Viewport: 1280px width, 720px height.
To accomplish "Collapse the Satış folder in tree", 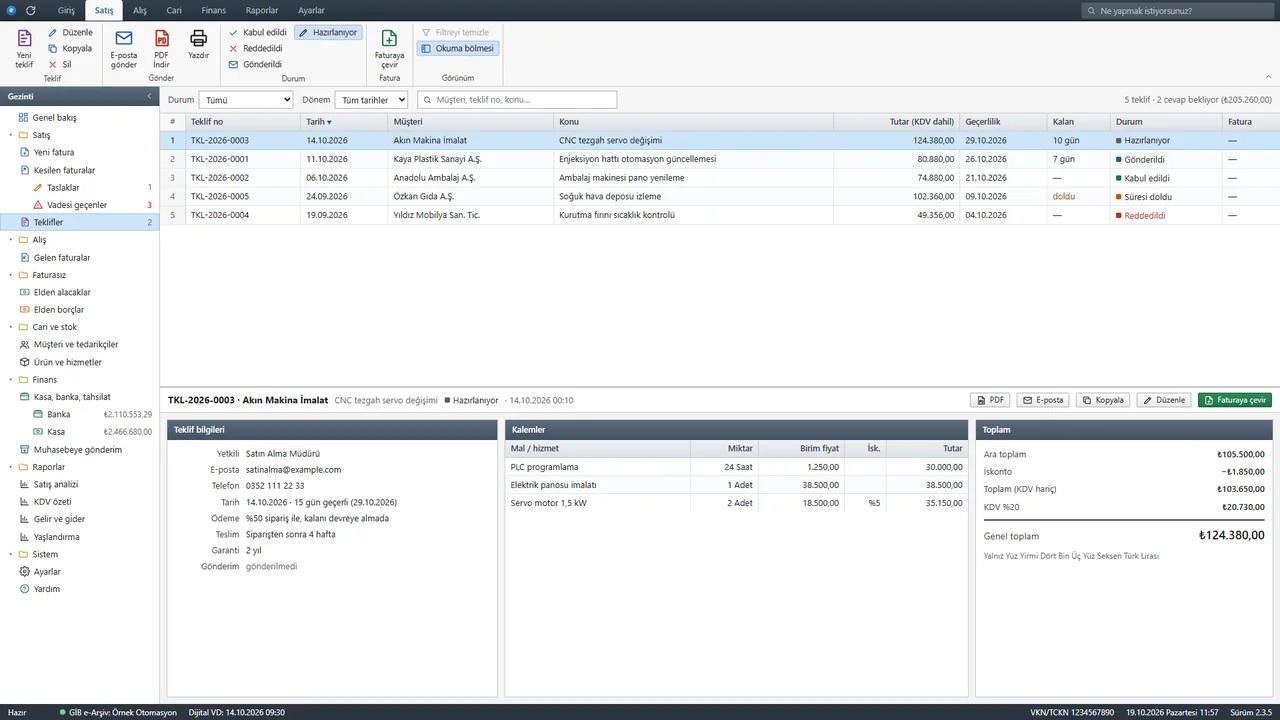I will coord(10,135).
